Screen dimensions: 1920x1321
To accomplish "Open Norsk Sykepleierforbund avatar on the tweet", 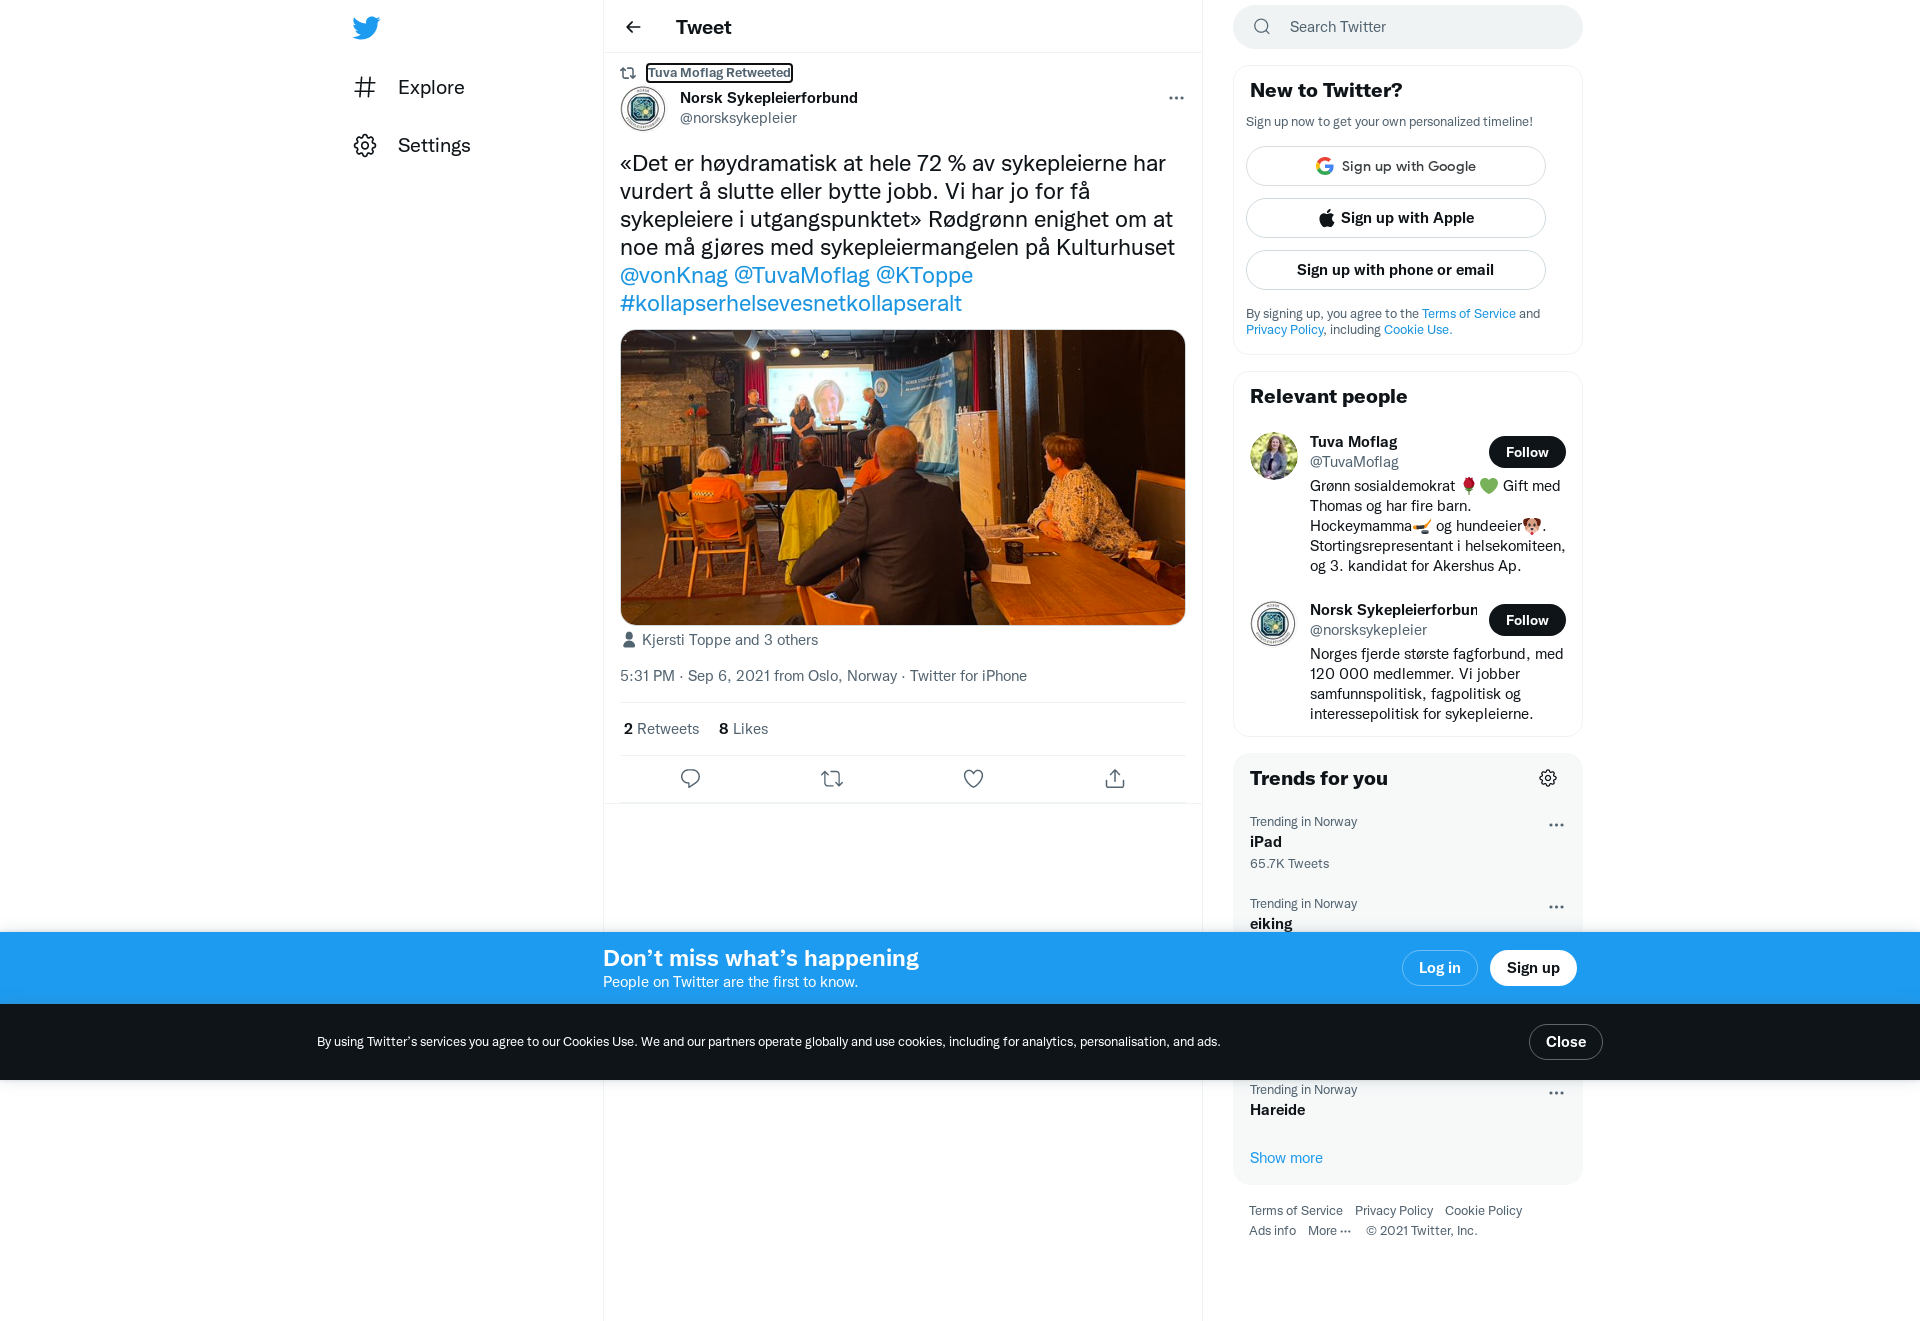I will click(643, 108).
